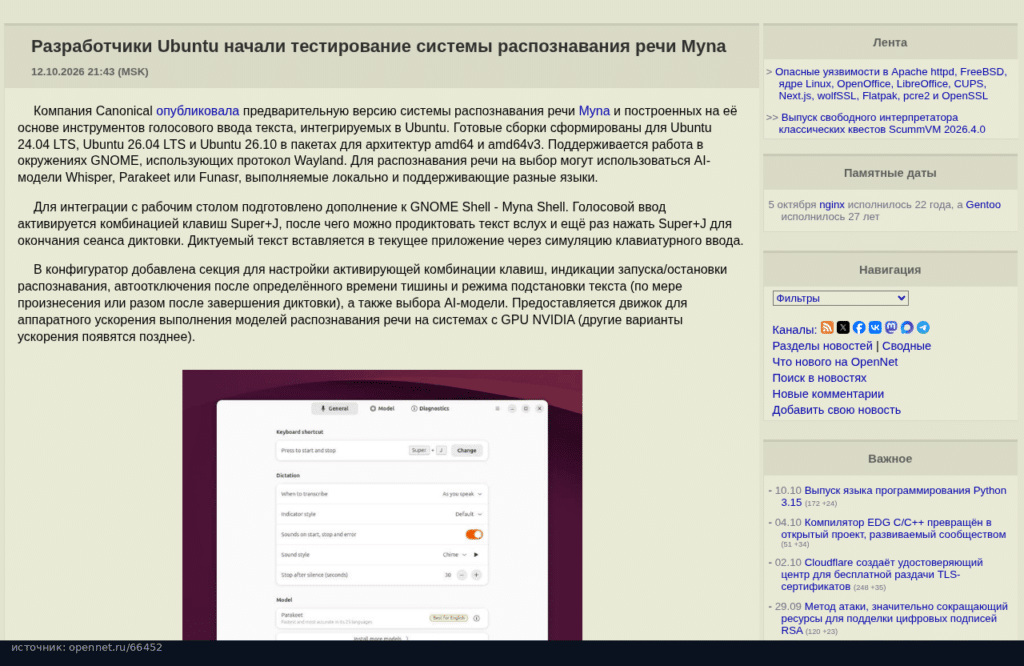
Task: Click the Каналы: label link
Action: 794,330
